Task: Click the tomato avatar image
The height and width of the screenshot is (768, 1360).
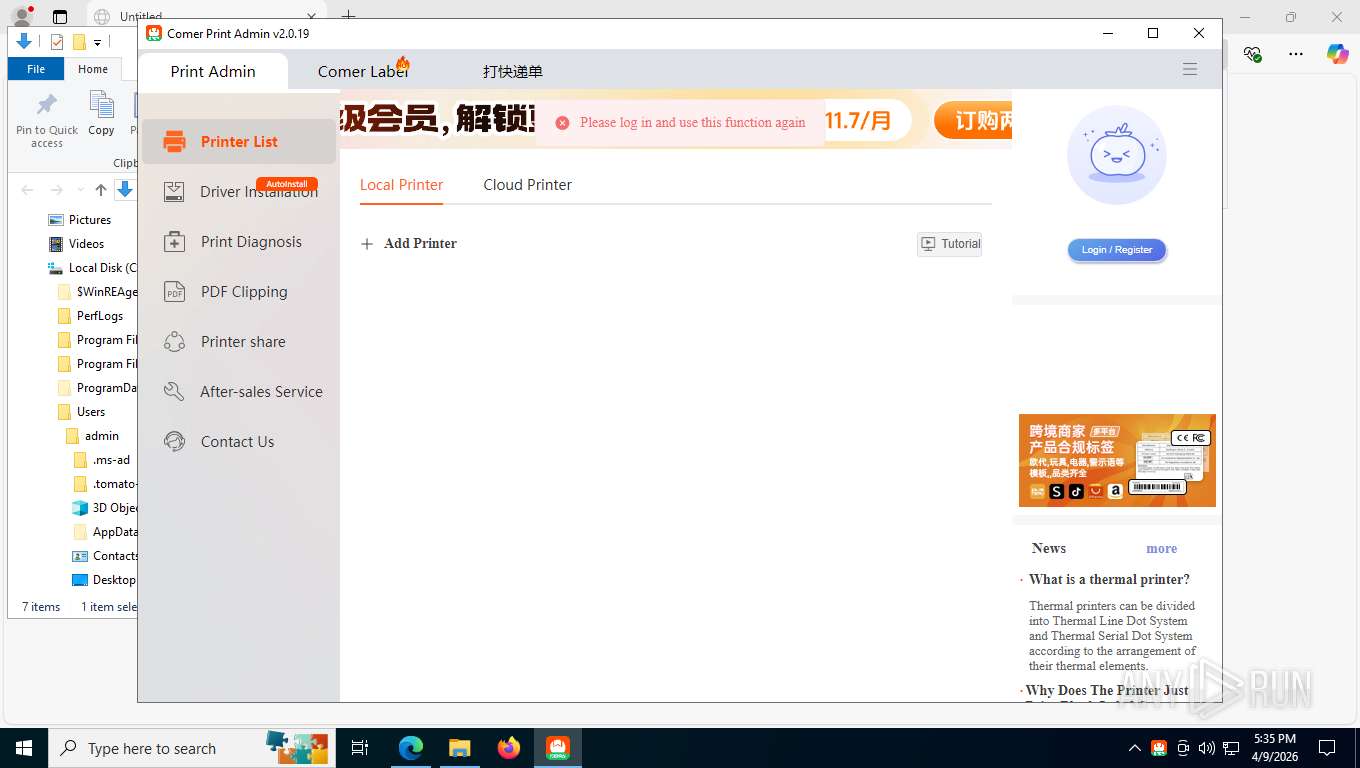Action: [x=1117, y=155]
